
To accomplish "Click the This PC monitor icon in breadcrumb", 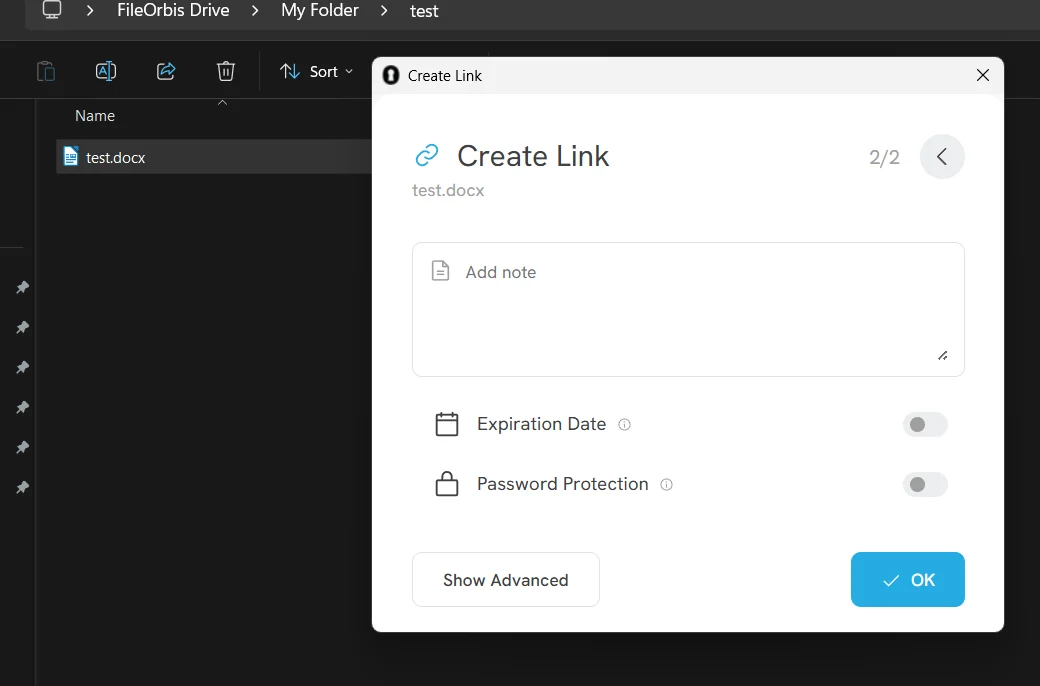I will click(52, 11).
